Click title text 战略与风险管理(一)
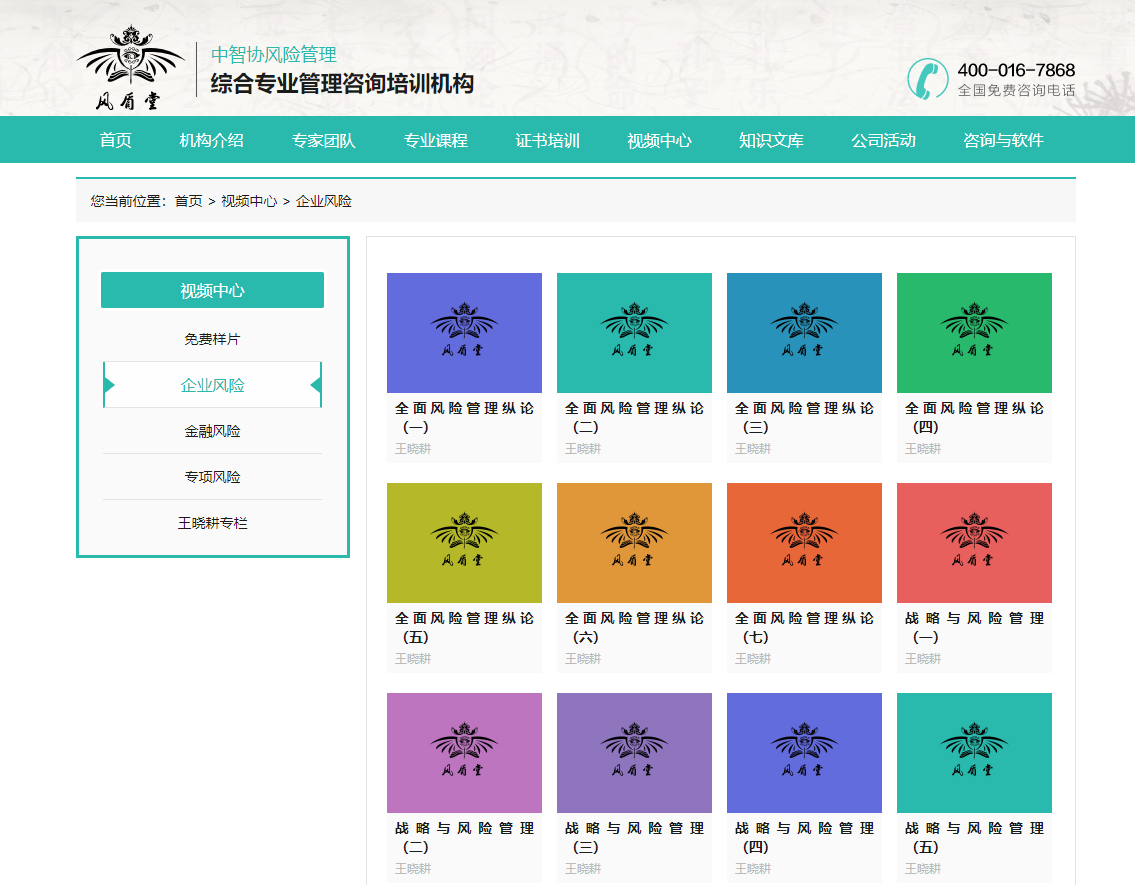Viewport: 1135px width, 885px height. click(x=974, y=627)
